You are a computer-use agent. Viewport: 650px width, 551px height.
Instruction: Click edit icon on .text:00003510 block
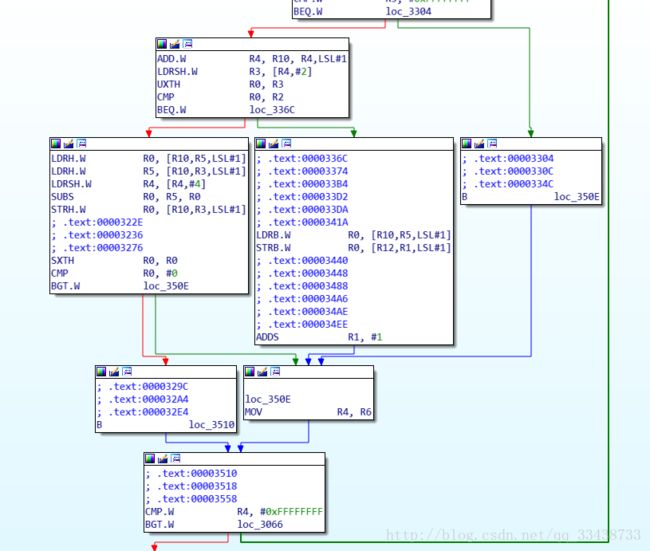[162, 459]
